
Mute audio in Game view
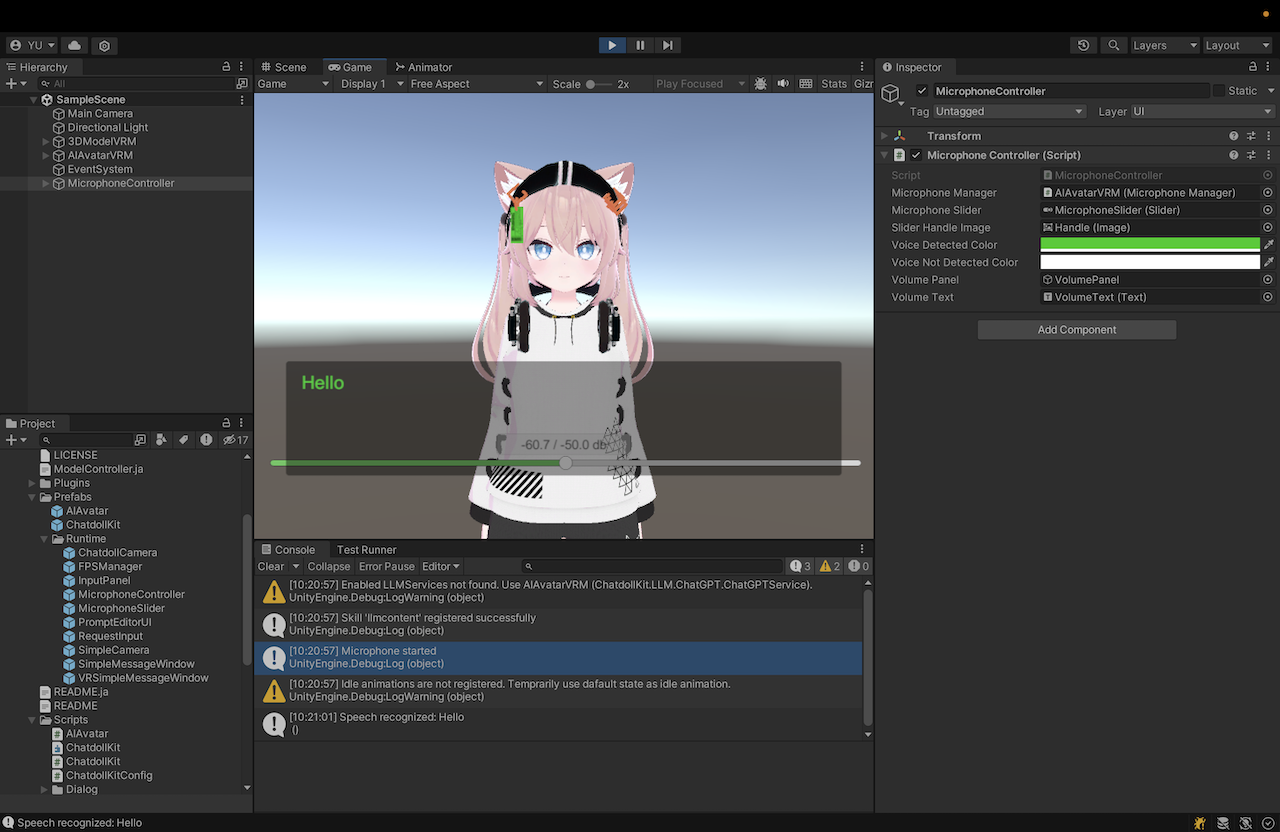(783, 84)
